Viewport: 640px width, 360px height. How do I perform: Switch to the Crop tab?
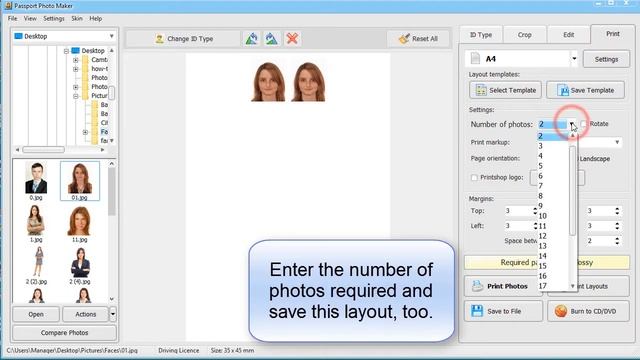coord(524,35)
